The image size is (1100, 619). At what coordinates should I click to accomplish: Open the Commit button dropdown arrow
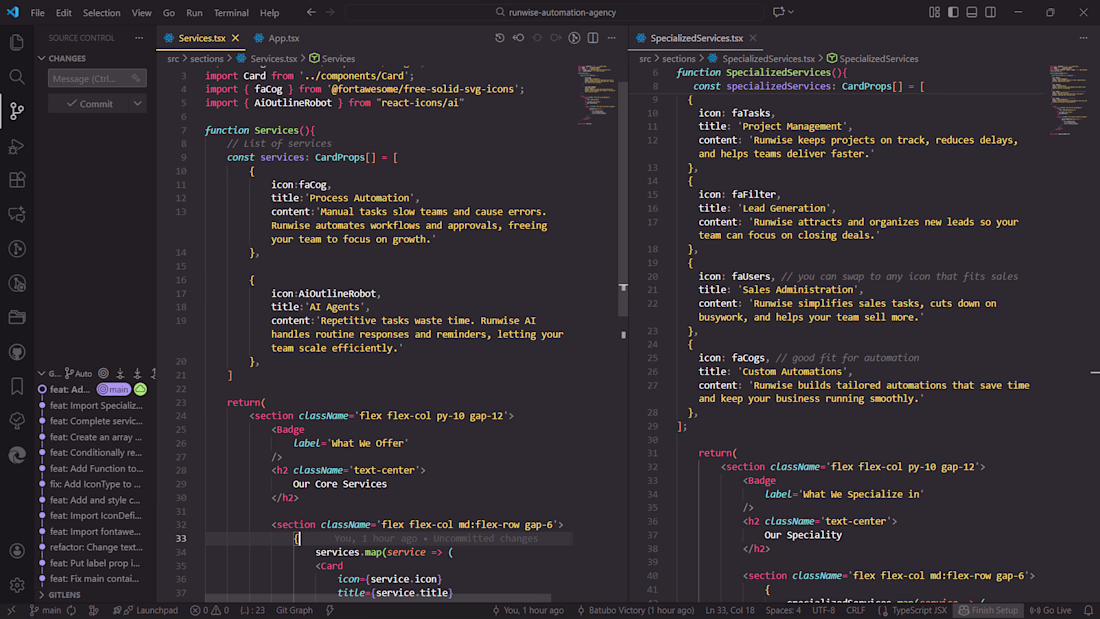coord(138,103)
